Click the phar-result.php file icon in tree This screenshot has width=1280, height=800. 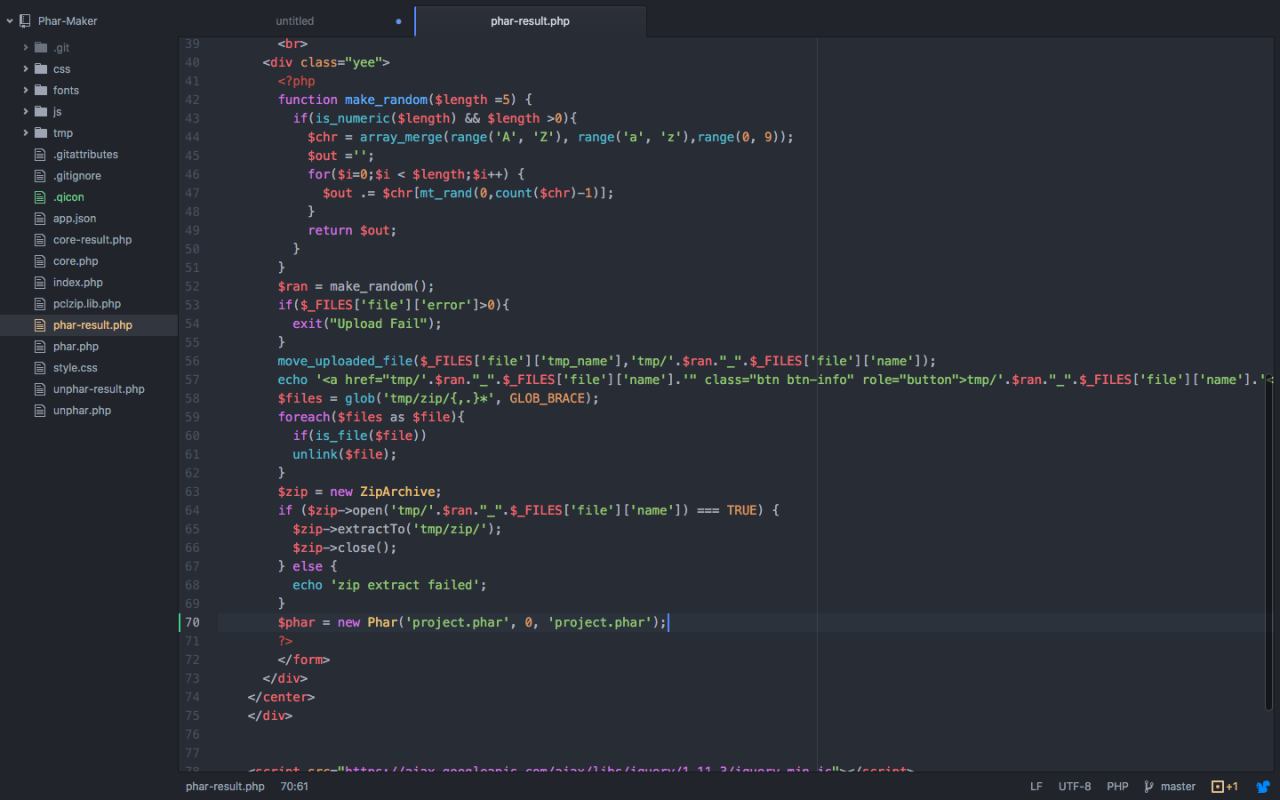click(x=41, y=325)
